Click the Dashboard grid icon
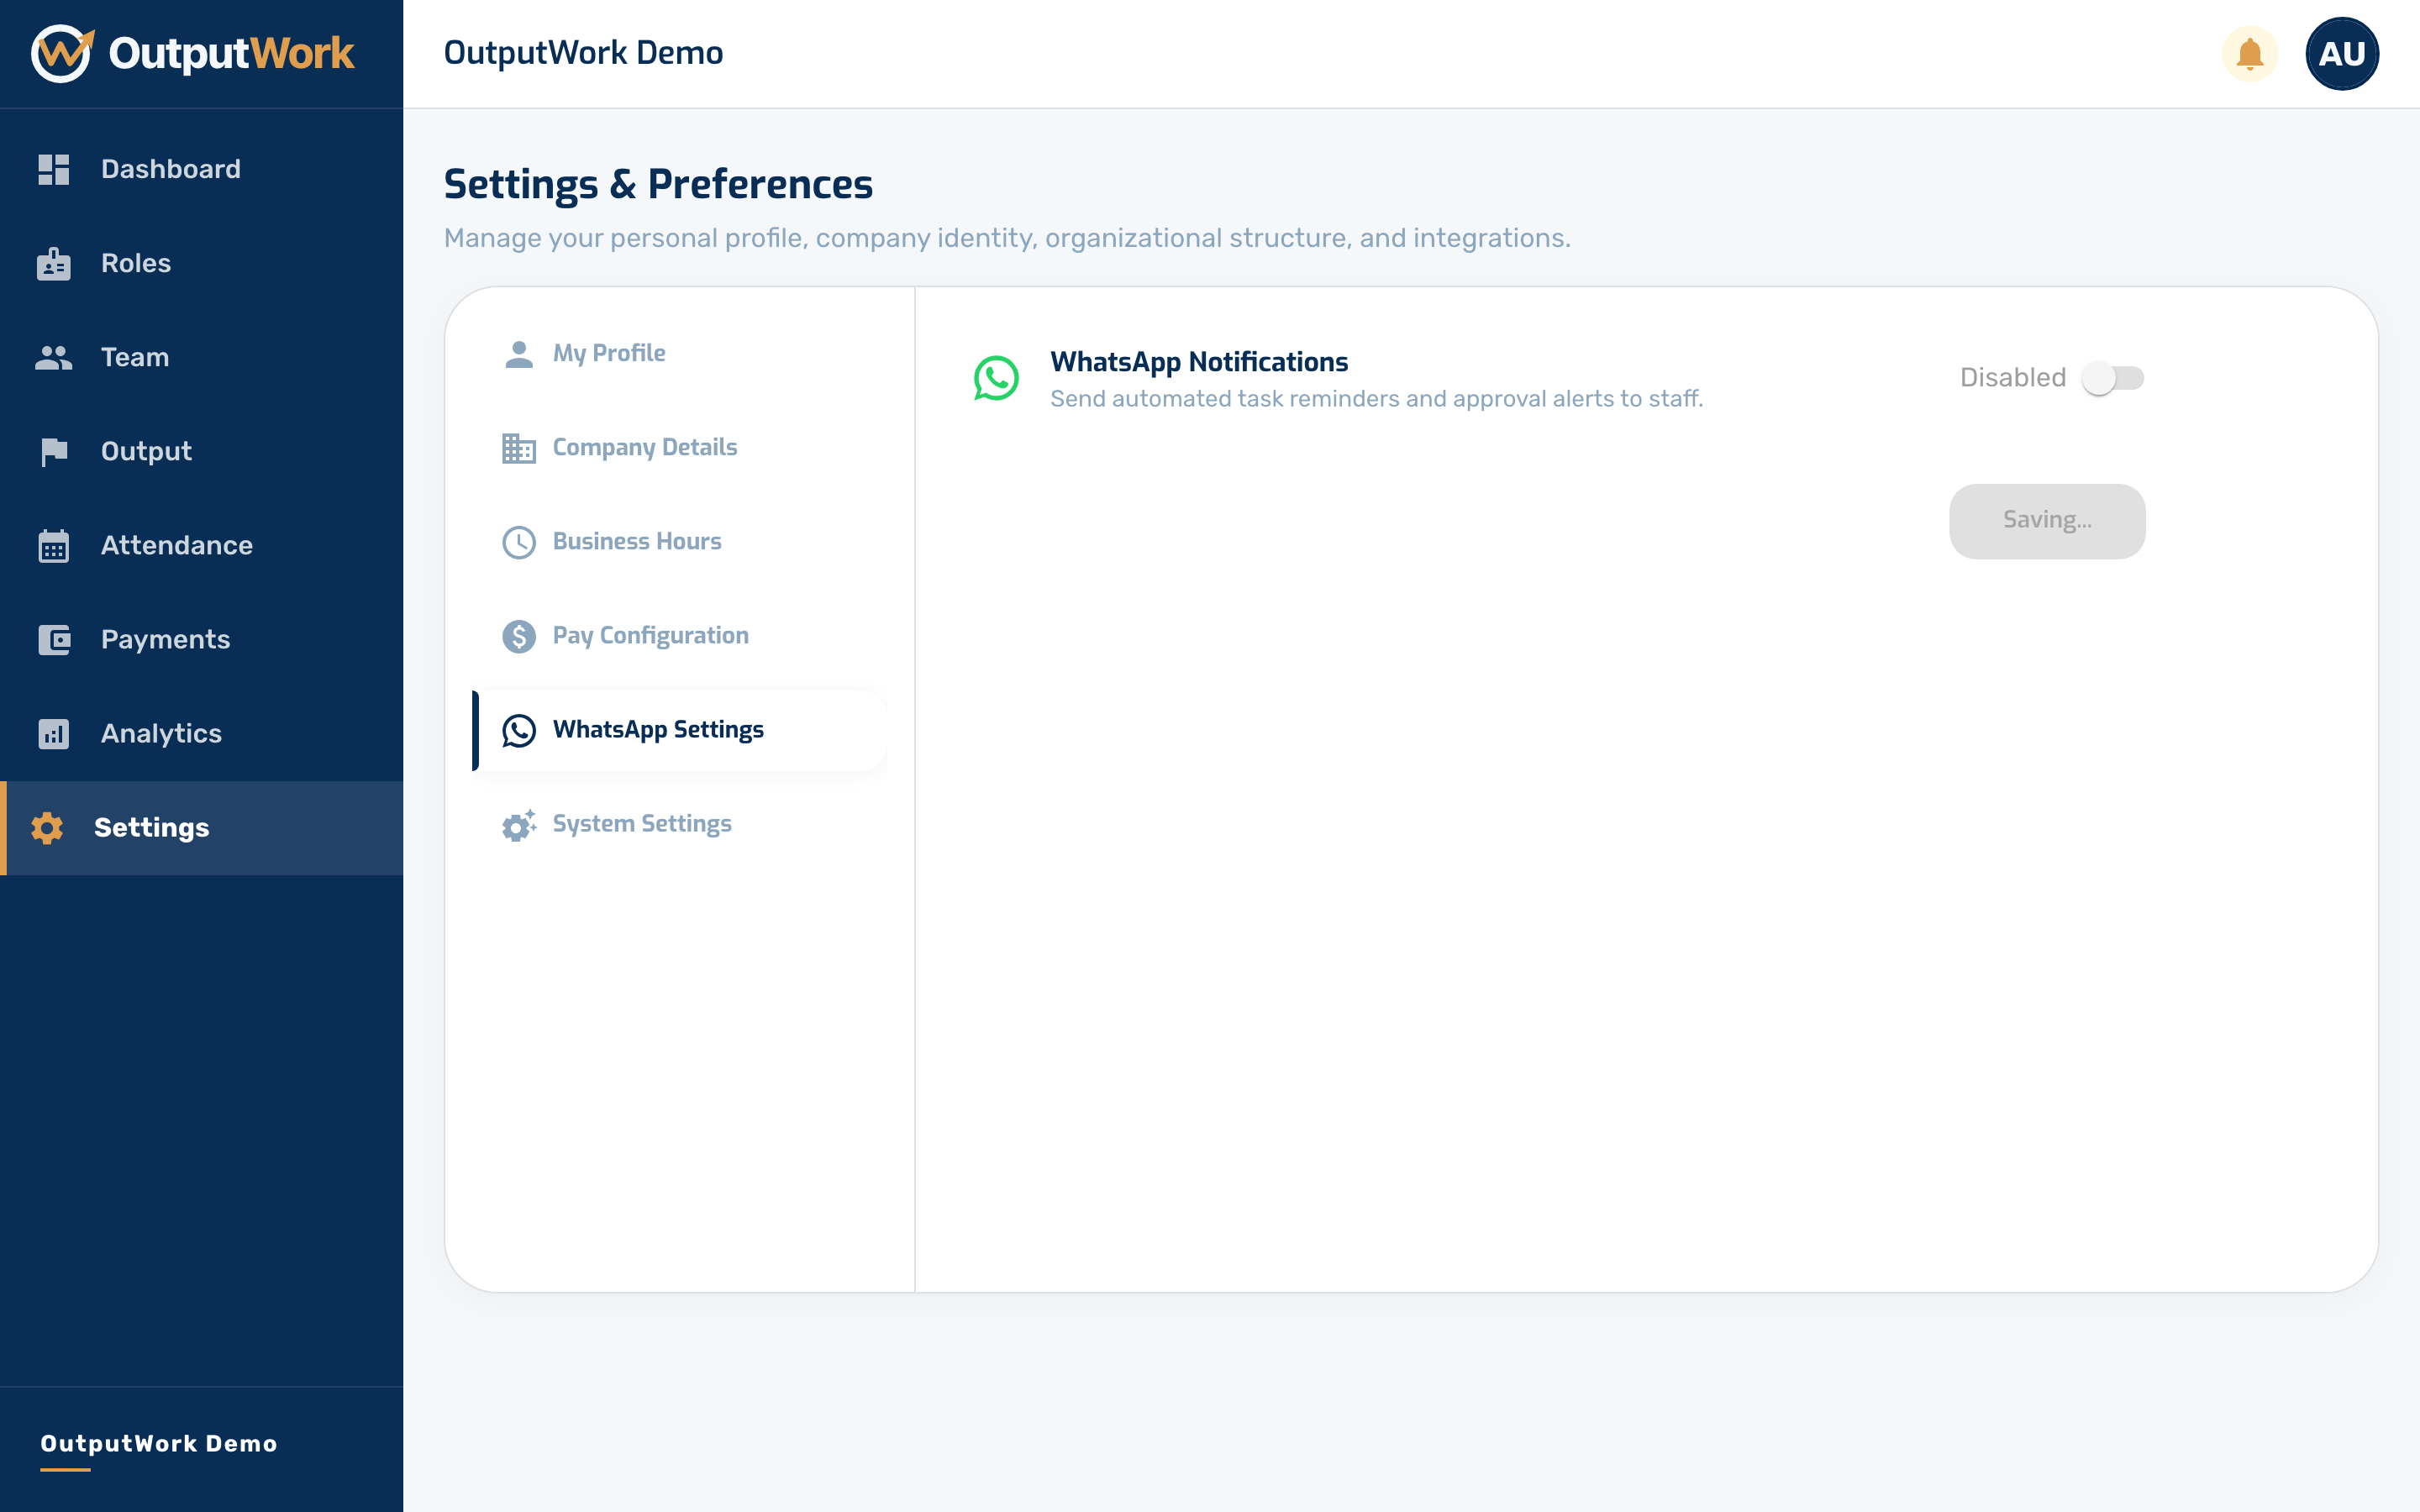 54,169
